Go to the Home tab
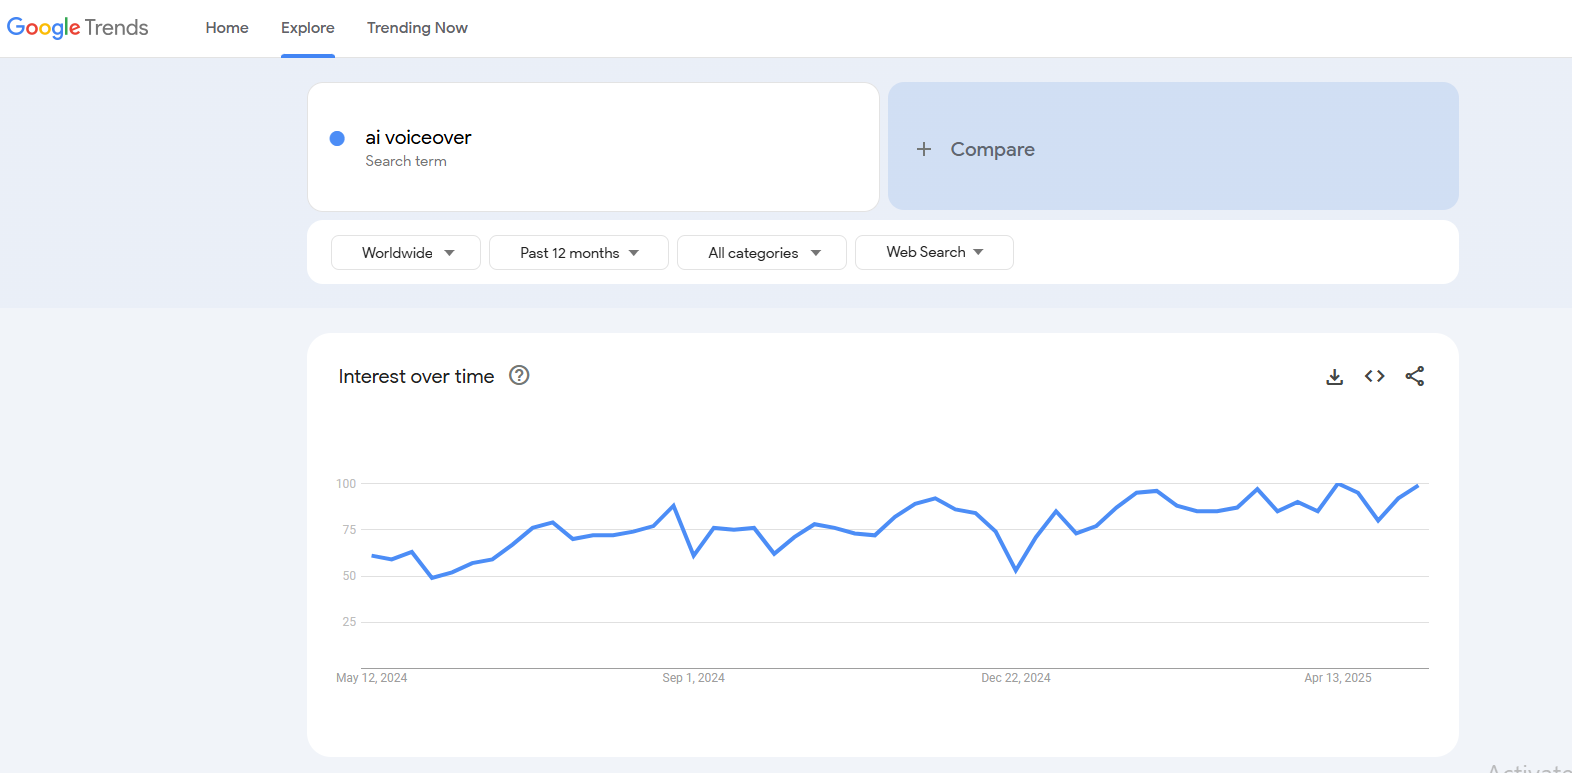The height and width of the screenshot is (773, 1572). (227, 28)
